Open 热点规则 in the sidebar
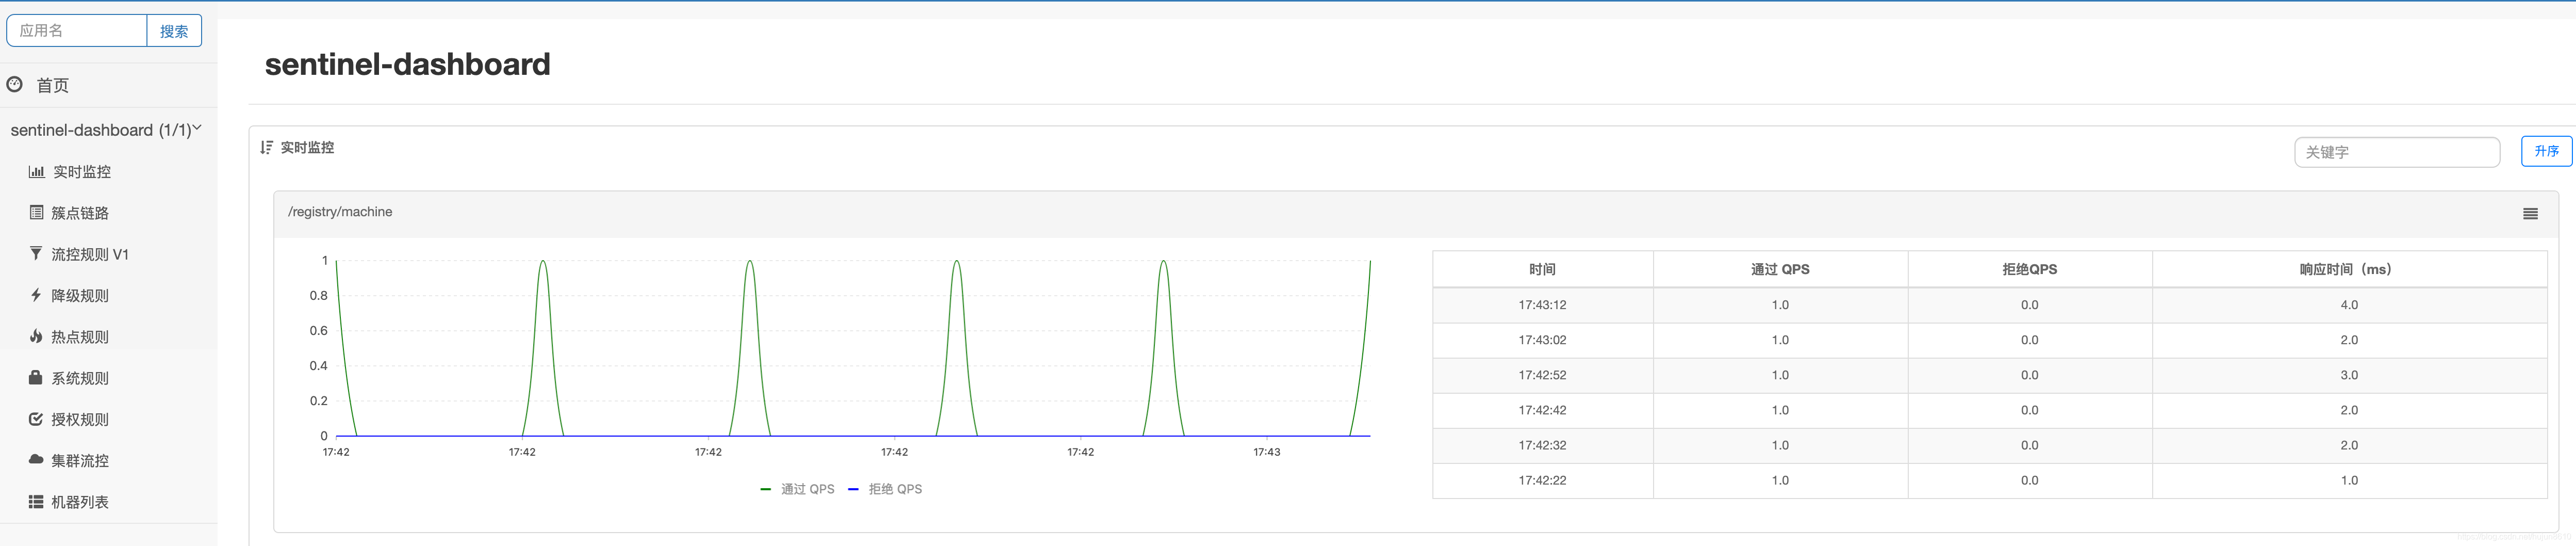This screenshot has height=546, width=2576. click(x=80, y=337)
